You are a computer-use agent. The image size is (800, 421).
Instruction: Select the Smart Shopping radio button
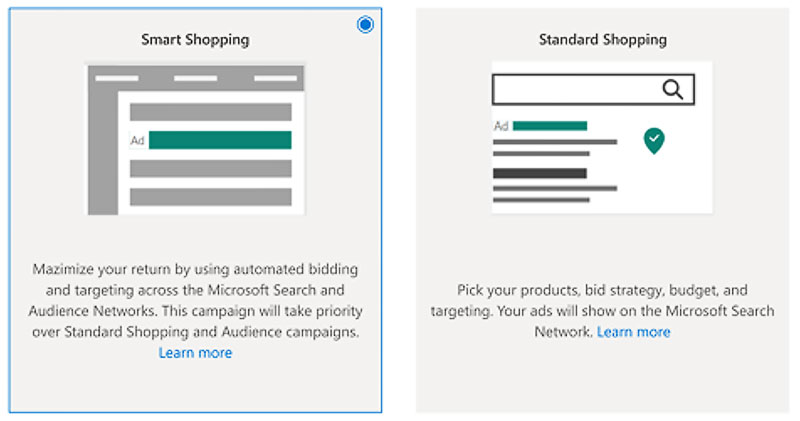(x=365, y=24)
